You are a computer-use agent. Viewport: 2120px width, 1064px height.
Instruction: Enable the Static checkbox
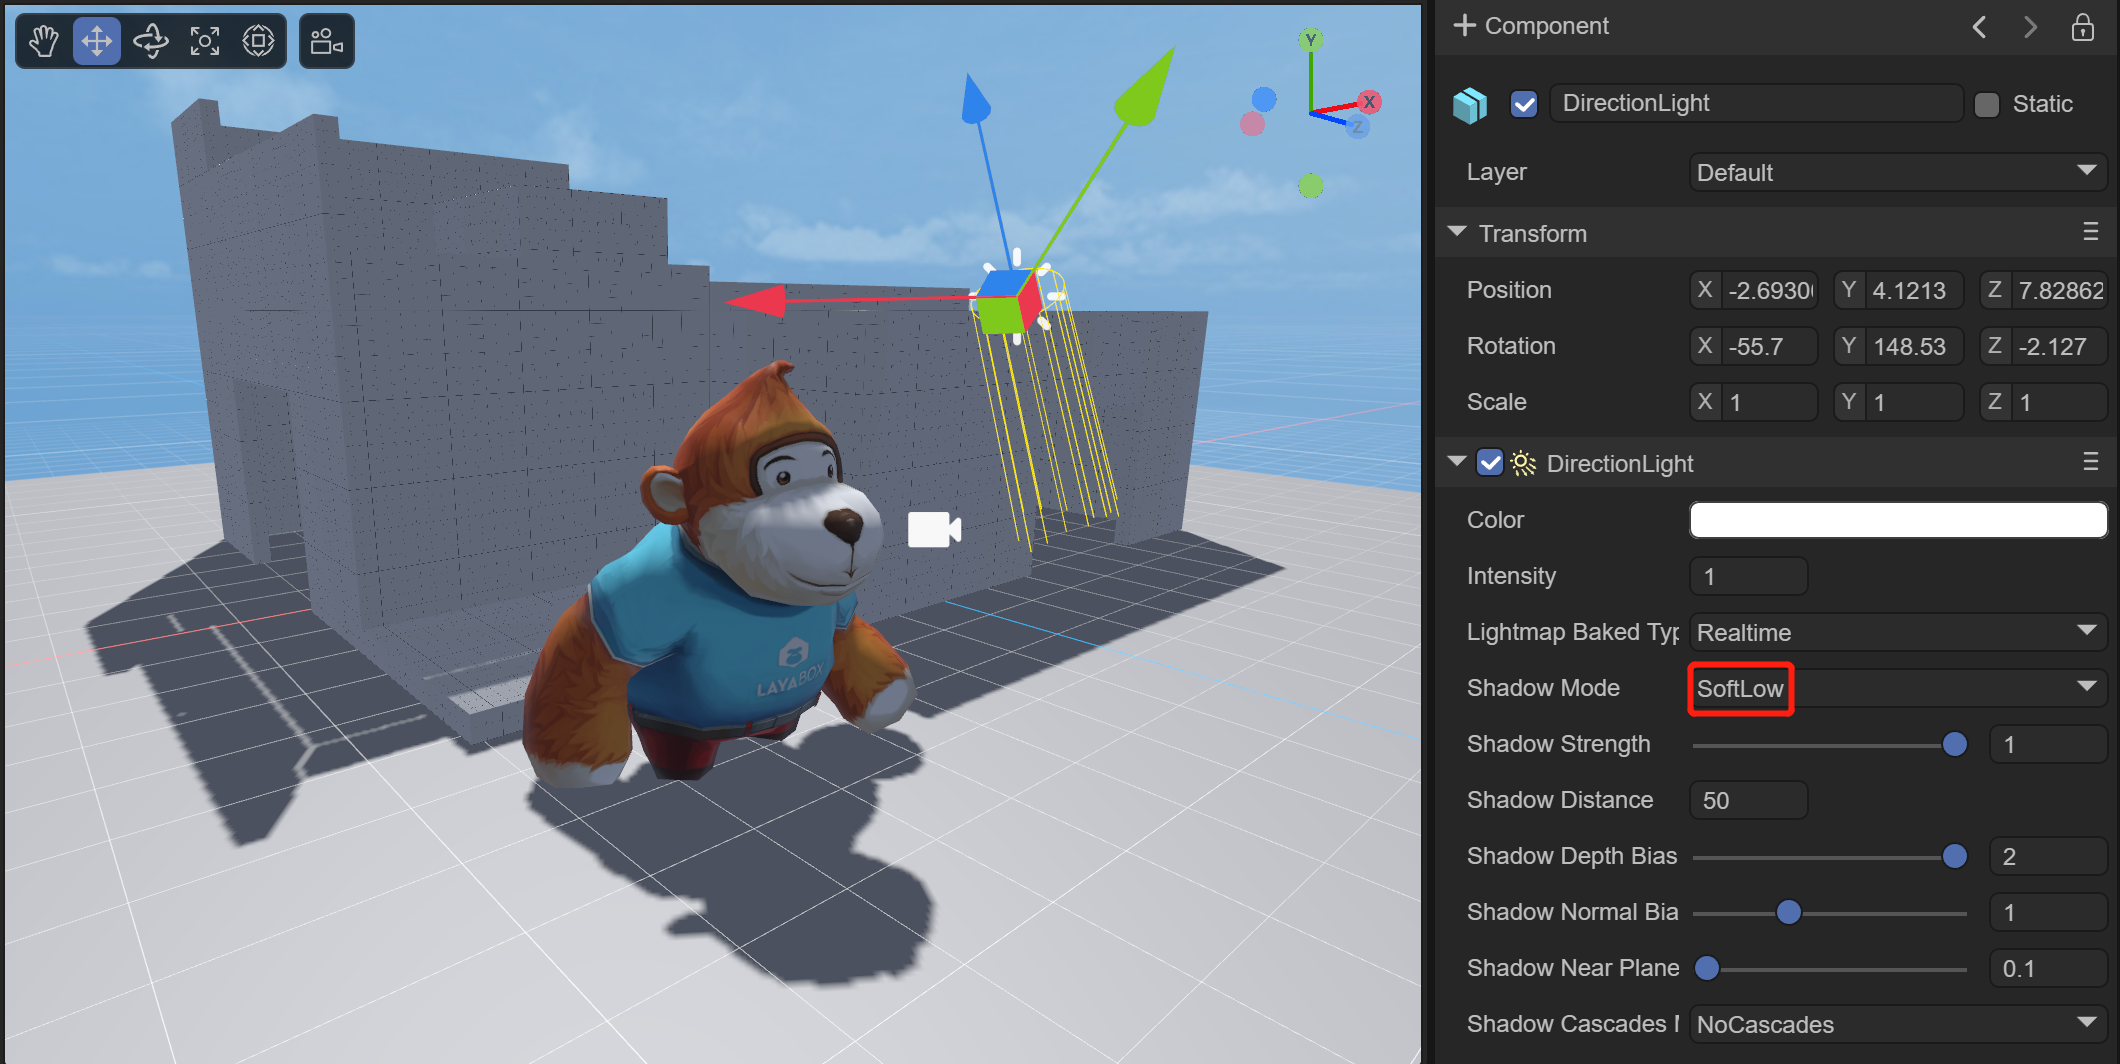pyautogui.click(x=1986, y=104)
